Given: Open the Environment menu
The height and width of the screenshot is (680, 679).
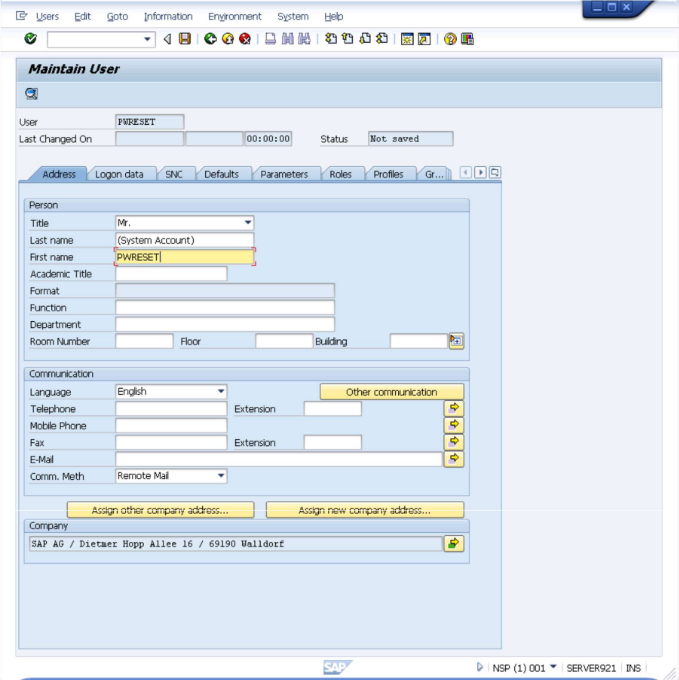Looking at the screenshot, I should click(x=234, y=16).
